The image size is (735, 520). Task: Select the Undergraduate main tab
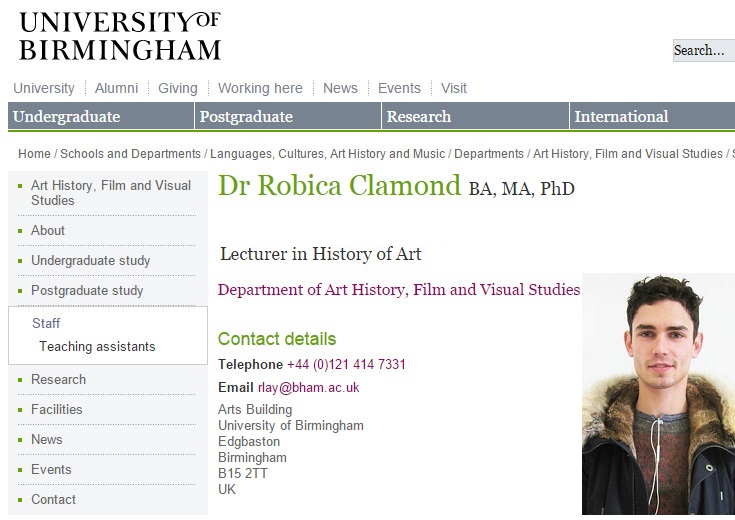pyautogui.click(x=101, y=116)
